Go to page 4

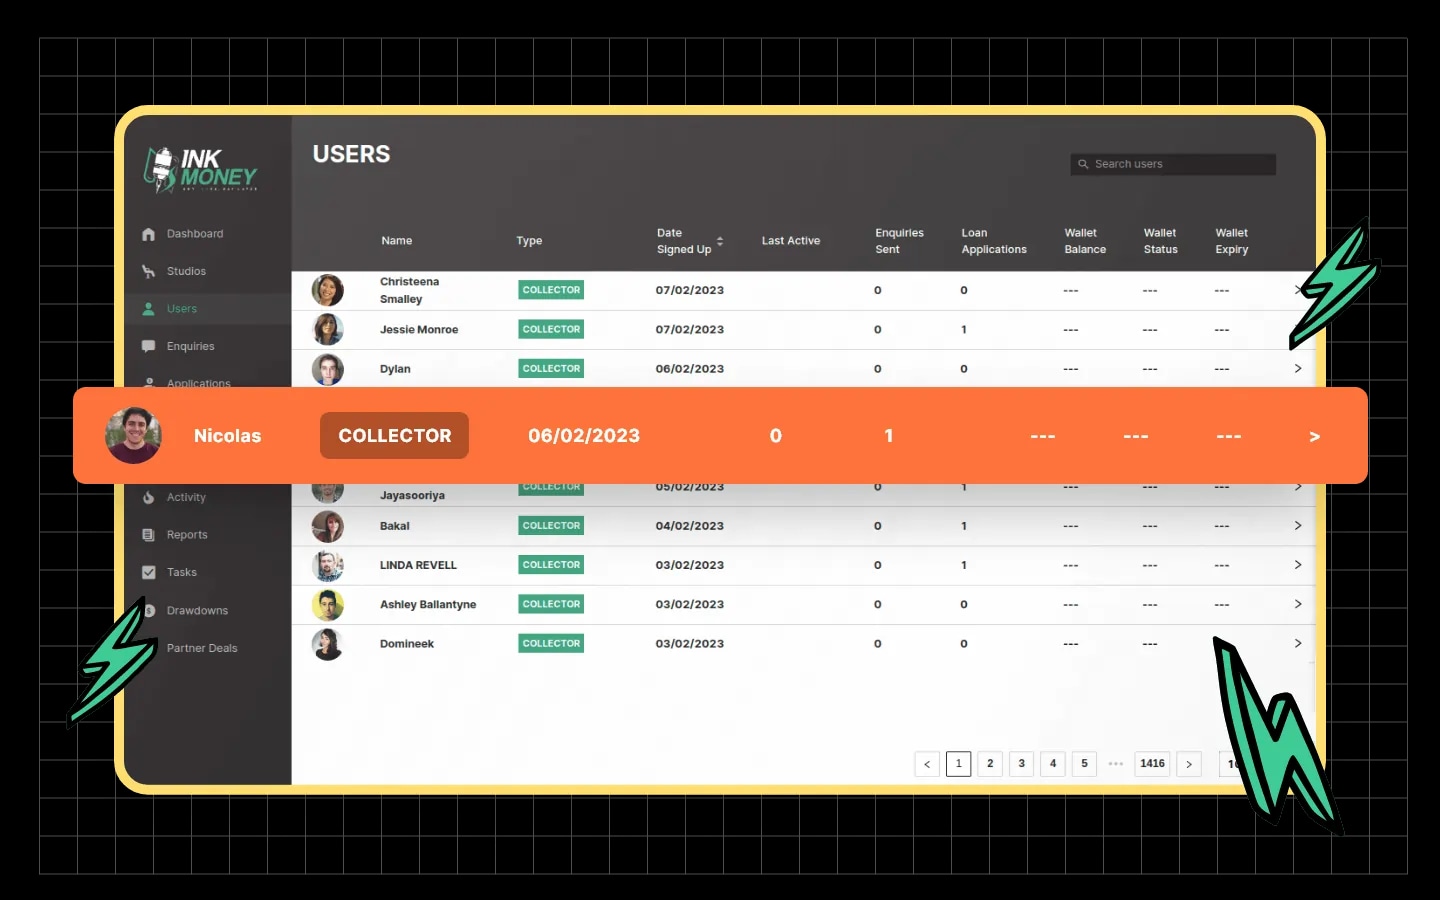pyautogui.click(x=1053, y=764)
